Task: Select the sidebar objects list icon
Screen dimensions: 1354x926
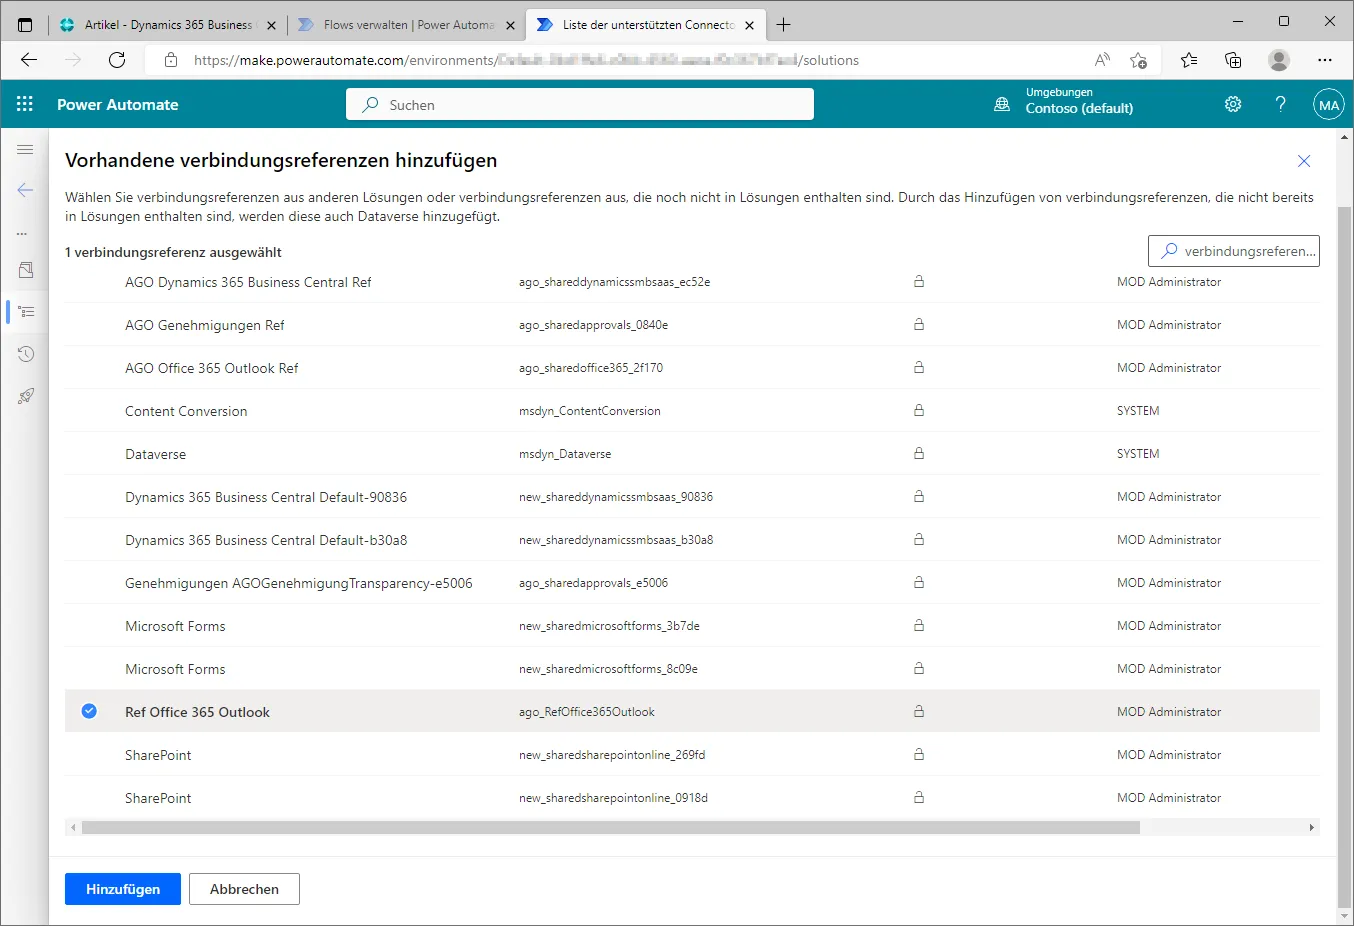Action: point(26,312)
